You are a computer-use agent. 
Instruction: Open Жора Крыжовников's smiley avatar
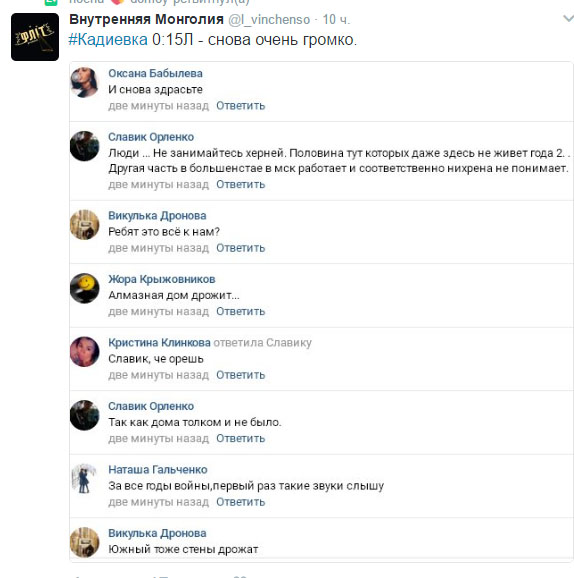click(85, 288)
